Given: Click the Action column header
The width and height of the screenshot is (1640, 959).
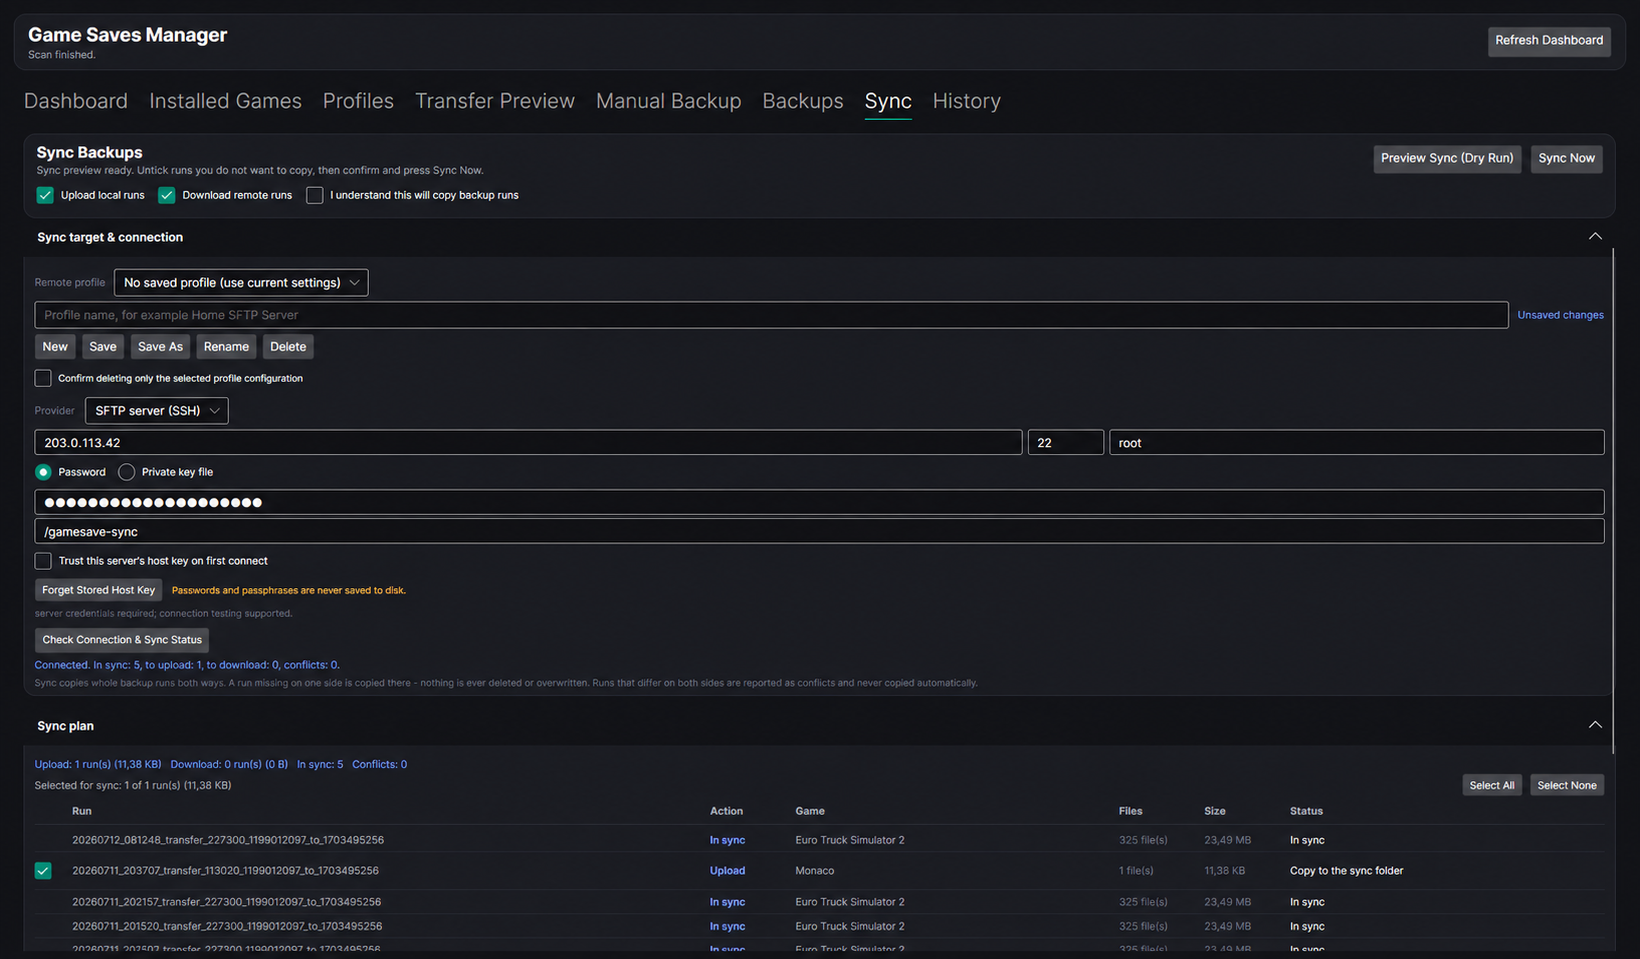Looking at the screenshot, I should (x=726, y=811).
